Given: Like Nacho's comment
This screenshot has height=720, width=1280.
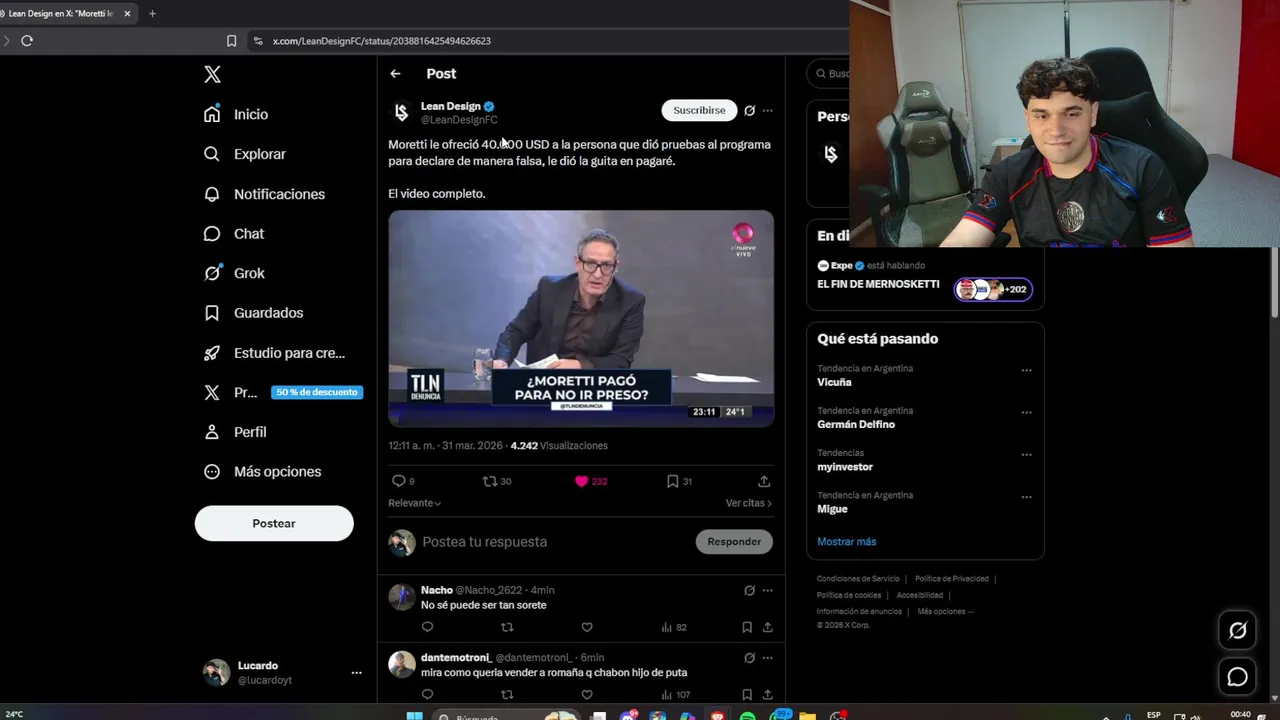Looking at the screenshot, I should click(x=587, y=627).
